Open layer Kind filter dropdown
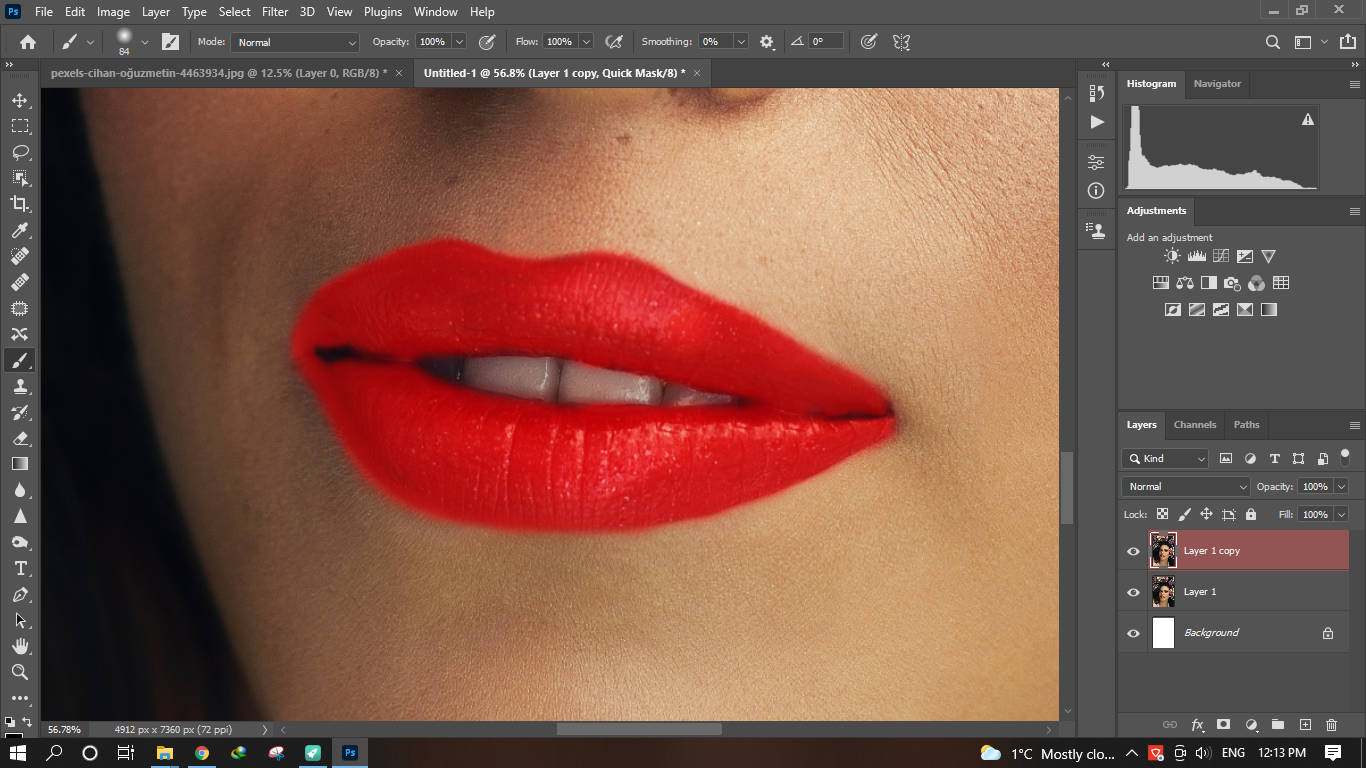Image resolution: width=1366 pixels, height=768 pixels. (x=1166, y=458)
